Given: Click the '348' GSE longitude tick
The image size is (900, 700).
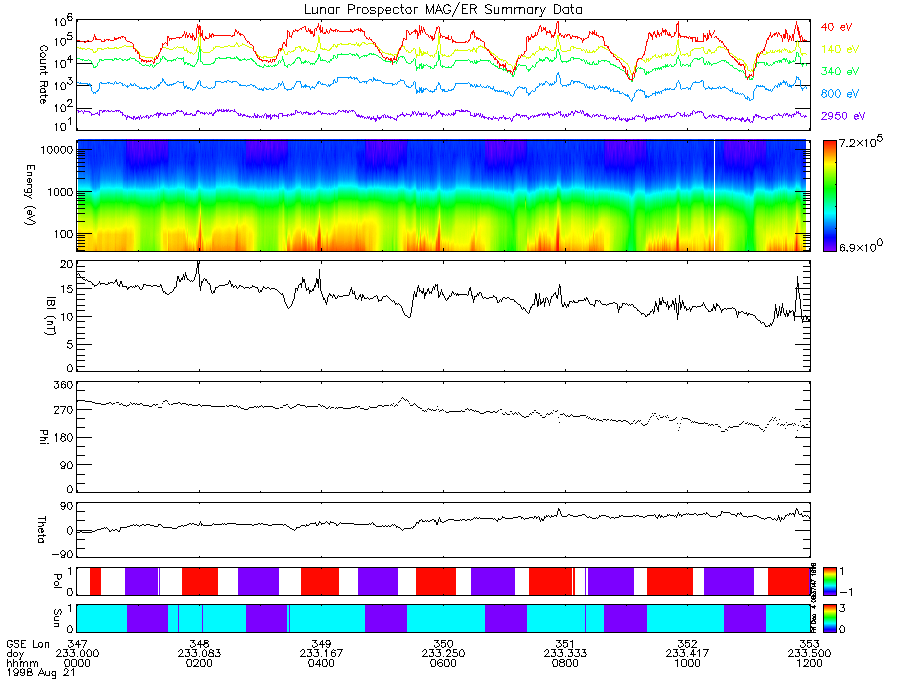Looking at the screenshot, I should pos(199,644).
